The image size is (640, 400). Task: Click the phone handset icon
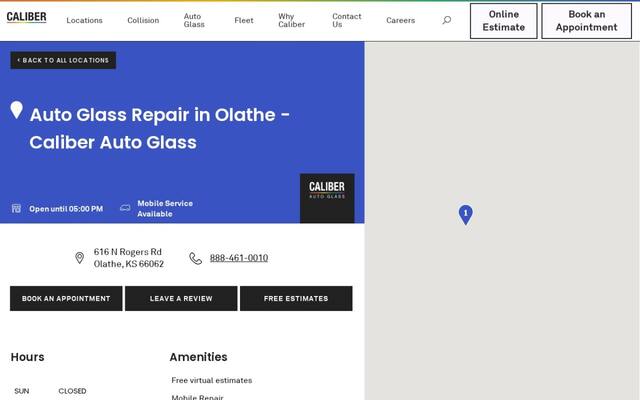tap(196, 258)
